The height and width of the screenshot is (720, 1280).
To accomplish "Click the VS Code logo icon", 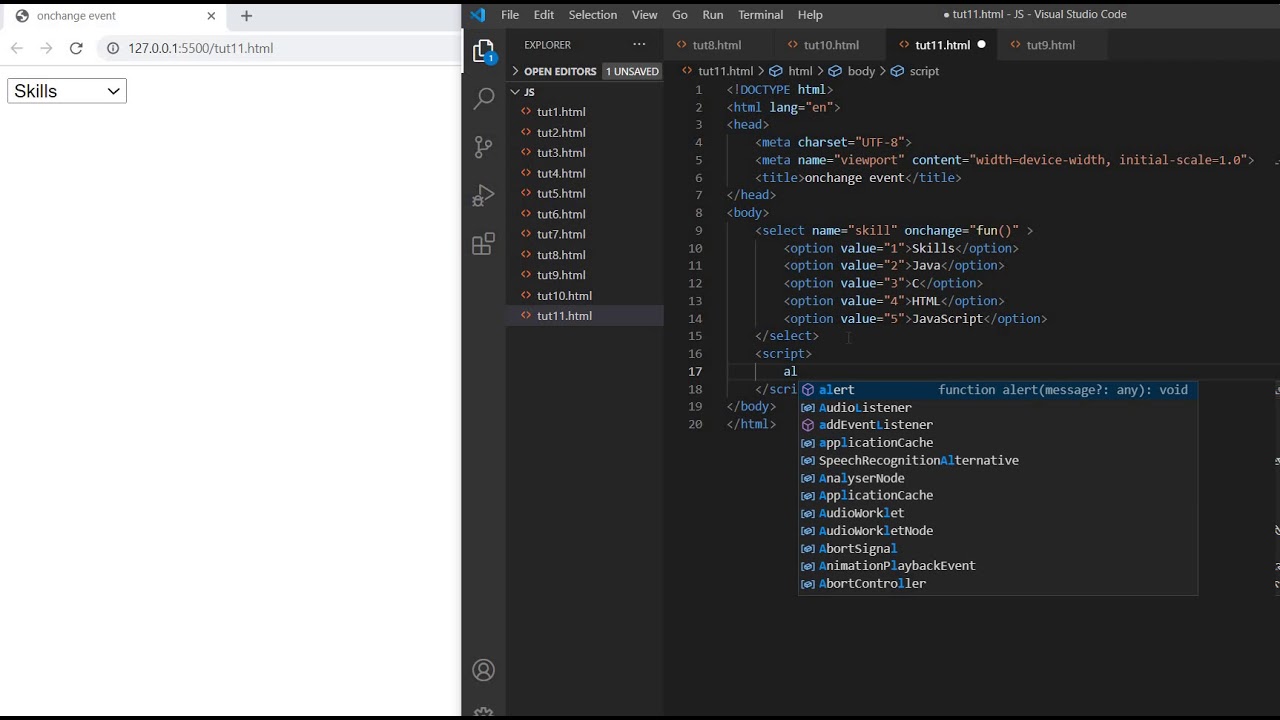I will pos(478,15).
